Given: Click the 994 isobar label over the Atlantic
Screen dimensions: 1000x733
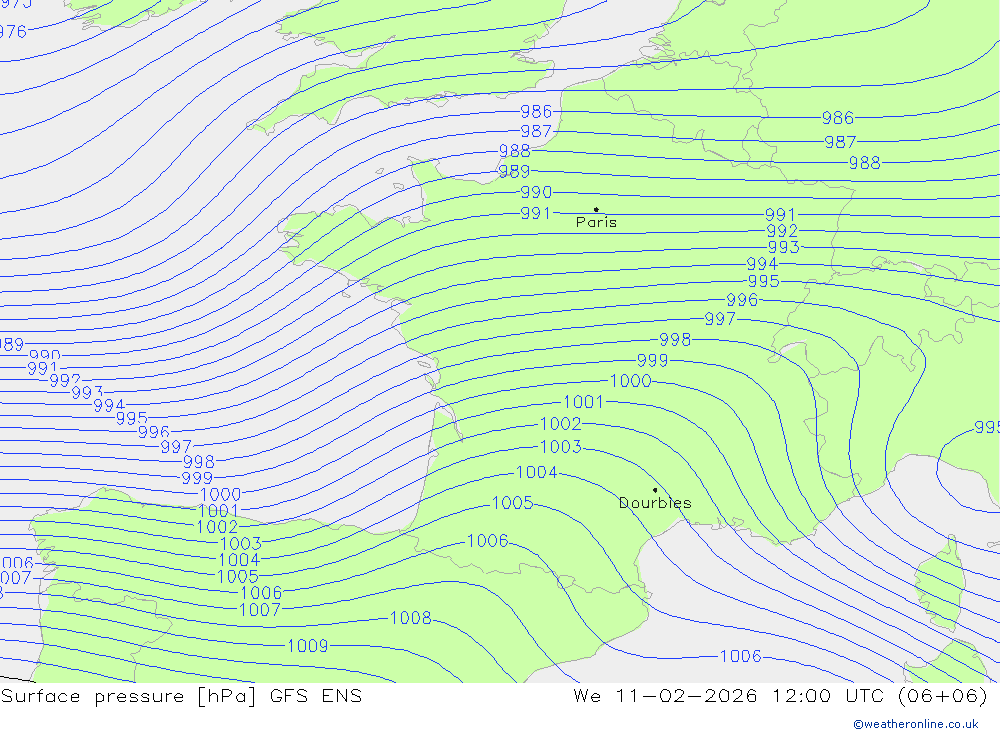Looking at the screenshot, I should (x=109, y=406).
